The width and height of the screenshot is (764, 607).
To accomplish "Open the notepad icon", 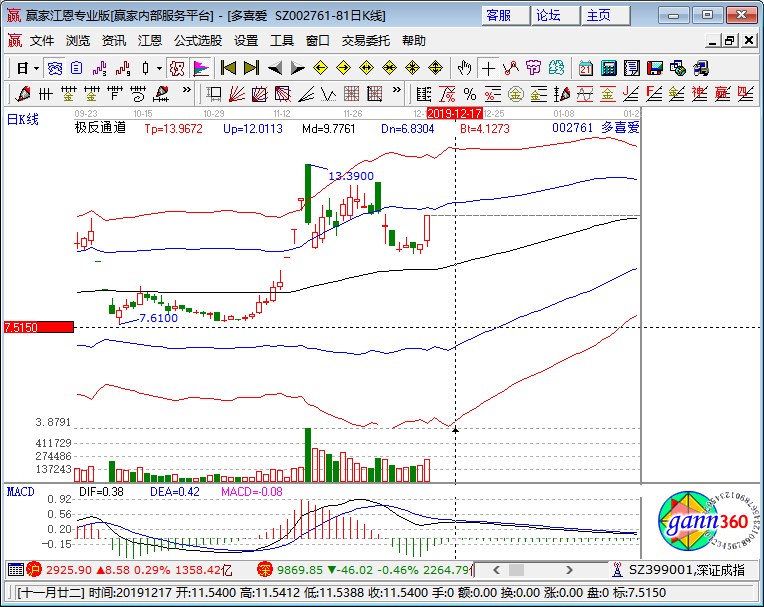I will tap(632, 68).
